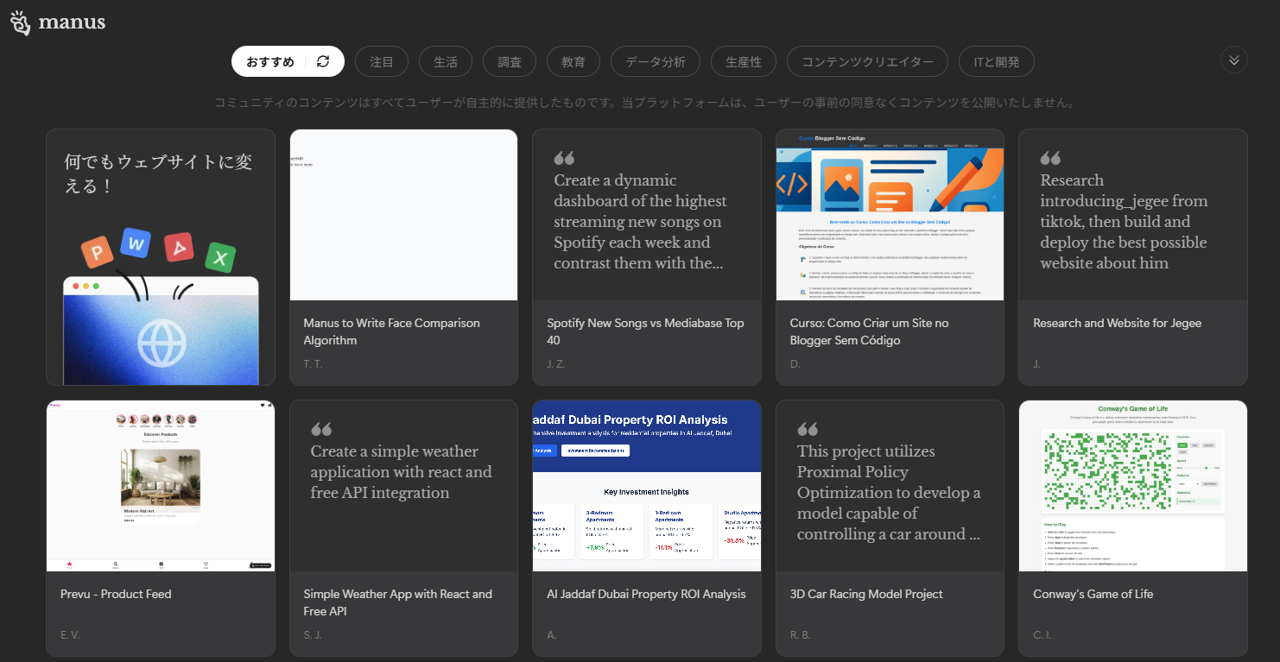
Task: Open 'Simple Weather App with React' title
Action: (398, 603)
